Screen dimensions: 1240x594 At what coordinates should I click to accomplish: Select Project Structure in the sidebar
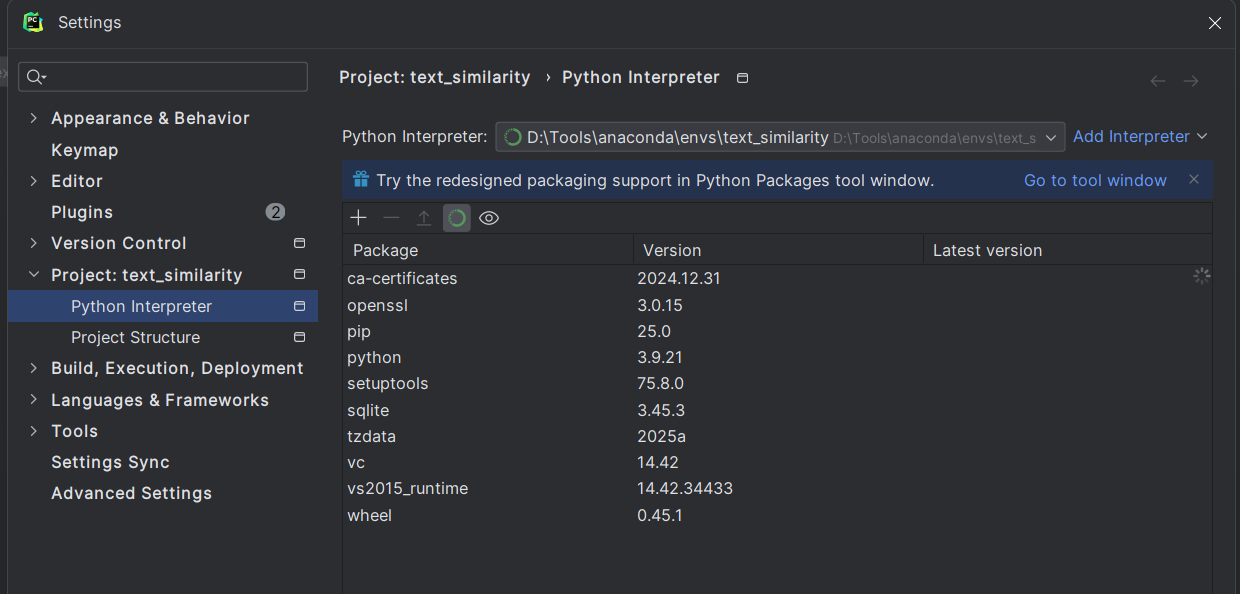tap(136, 337)
